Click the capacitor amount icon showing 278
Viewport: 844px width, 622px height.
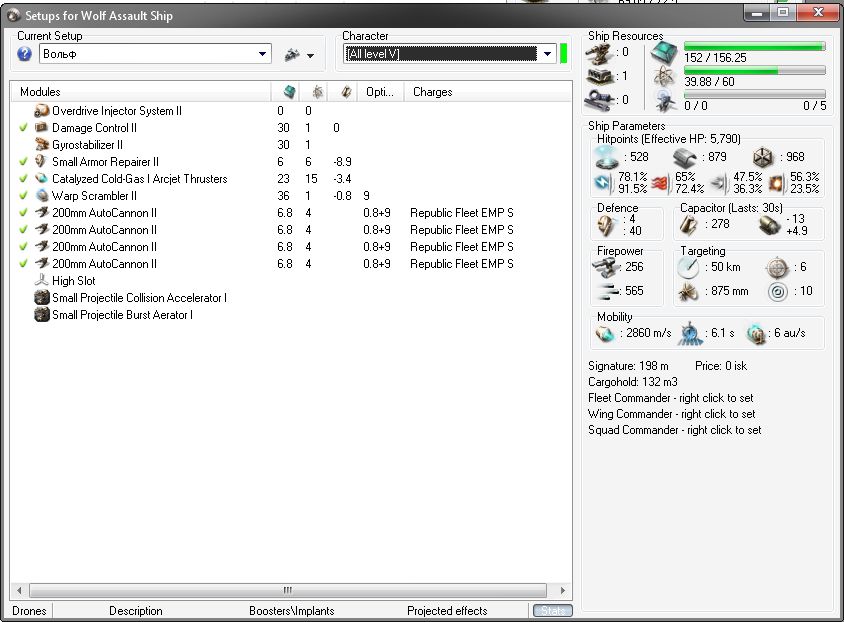(x=688, y=225)
